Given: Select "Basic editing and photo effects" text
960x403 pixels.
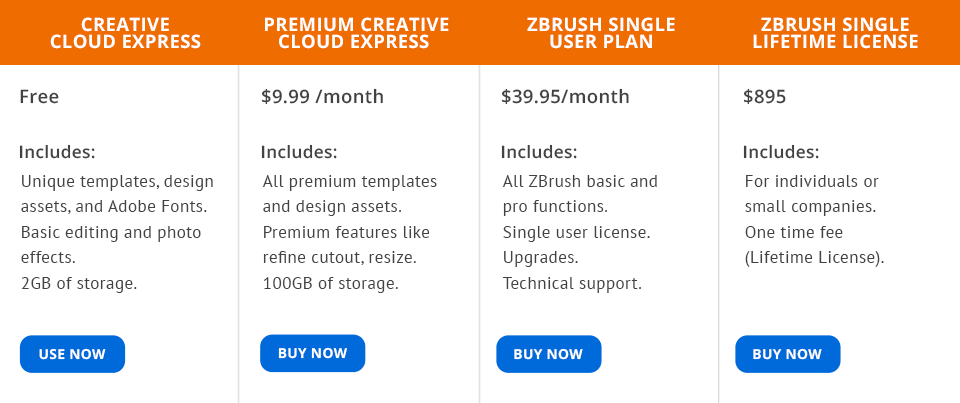Looking at the screenshot, I should tap(110, 244).
